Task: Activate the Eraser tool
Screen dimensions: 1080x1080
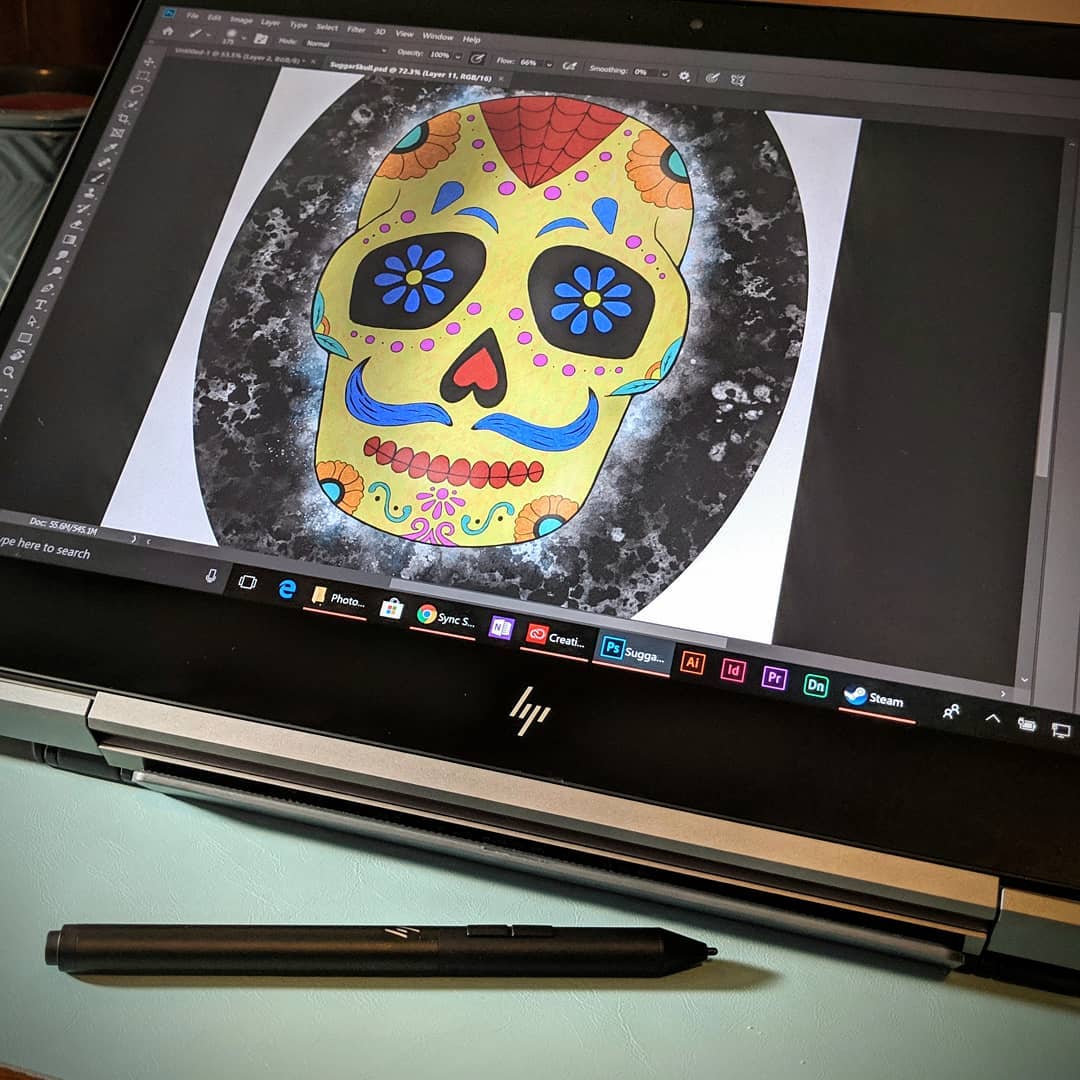Action: pos(77,225)
